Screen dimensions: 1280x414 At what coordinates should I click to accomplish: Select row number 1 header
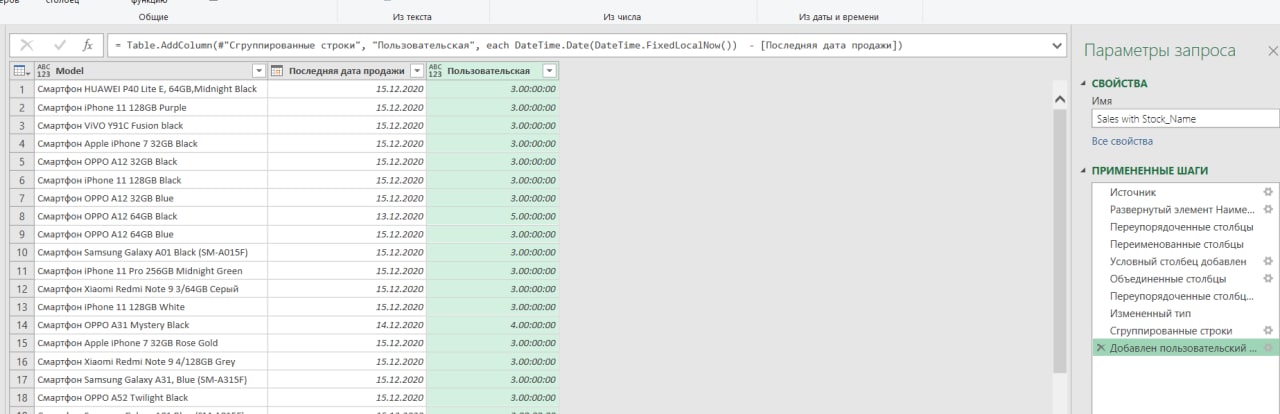[22, 89]
